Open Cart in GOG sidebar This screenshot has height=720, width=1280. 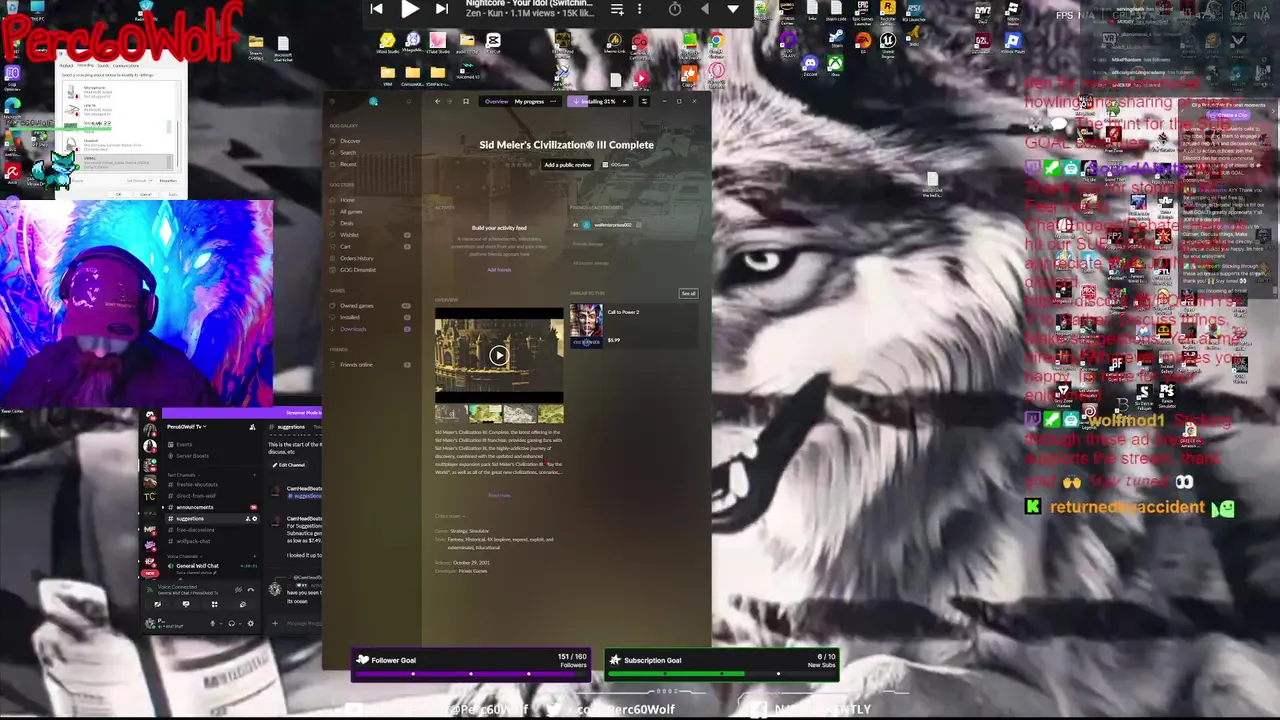point(345,247)
